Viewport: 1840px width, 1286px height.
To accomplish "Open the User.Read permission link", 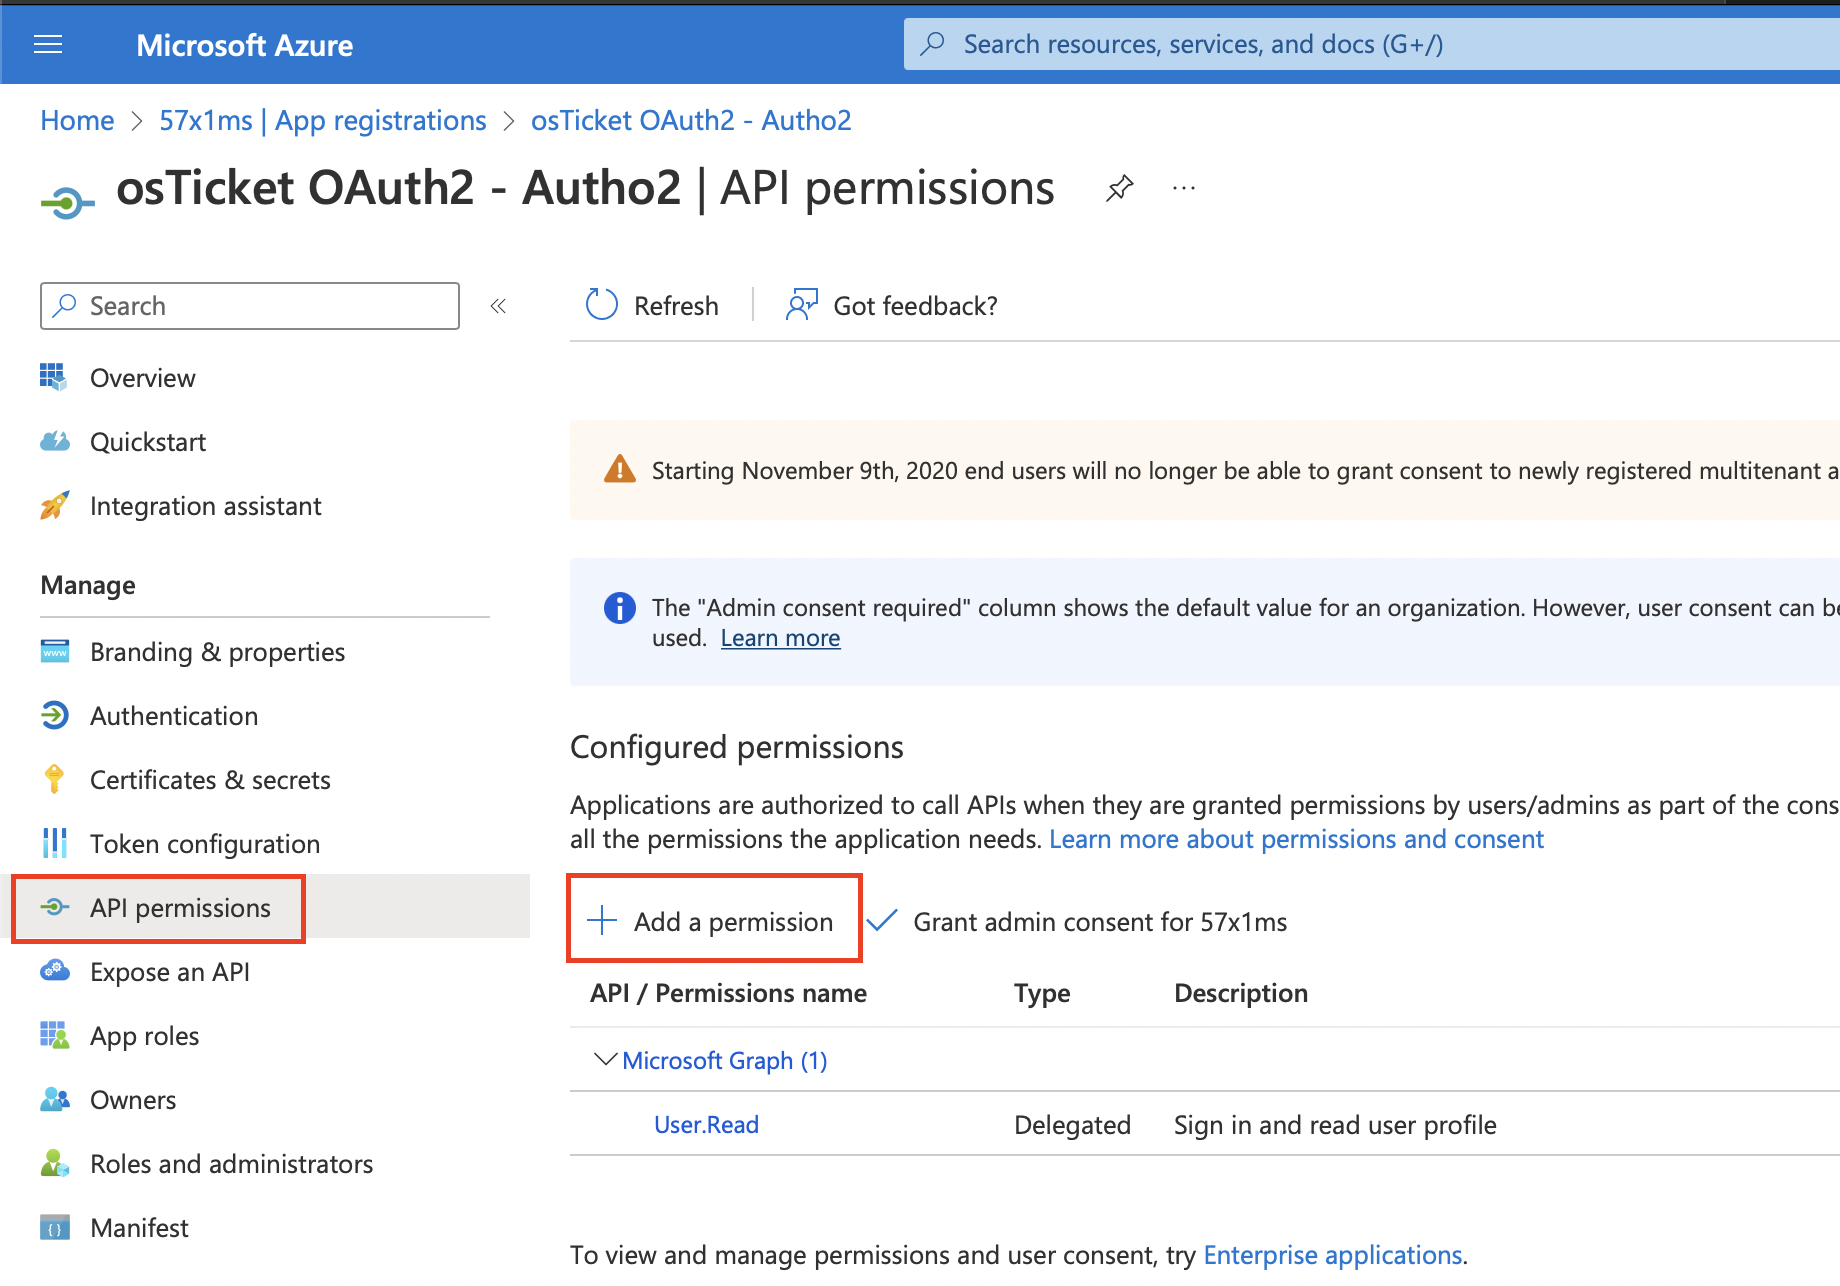I will point(705,1124).
